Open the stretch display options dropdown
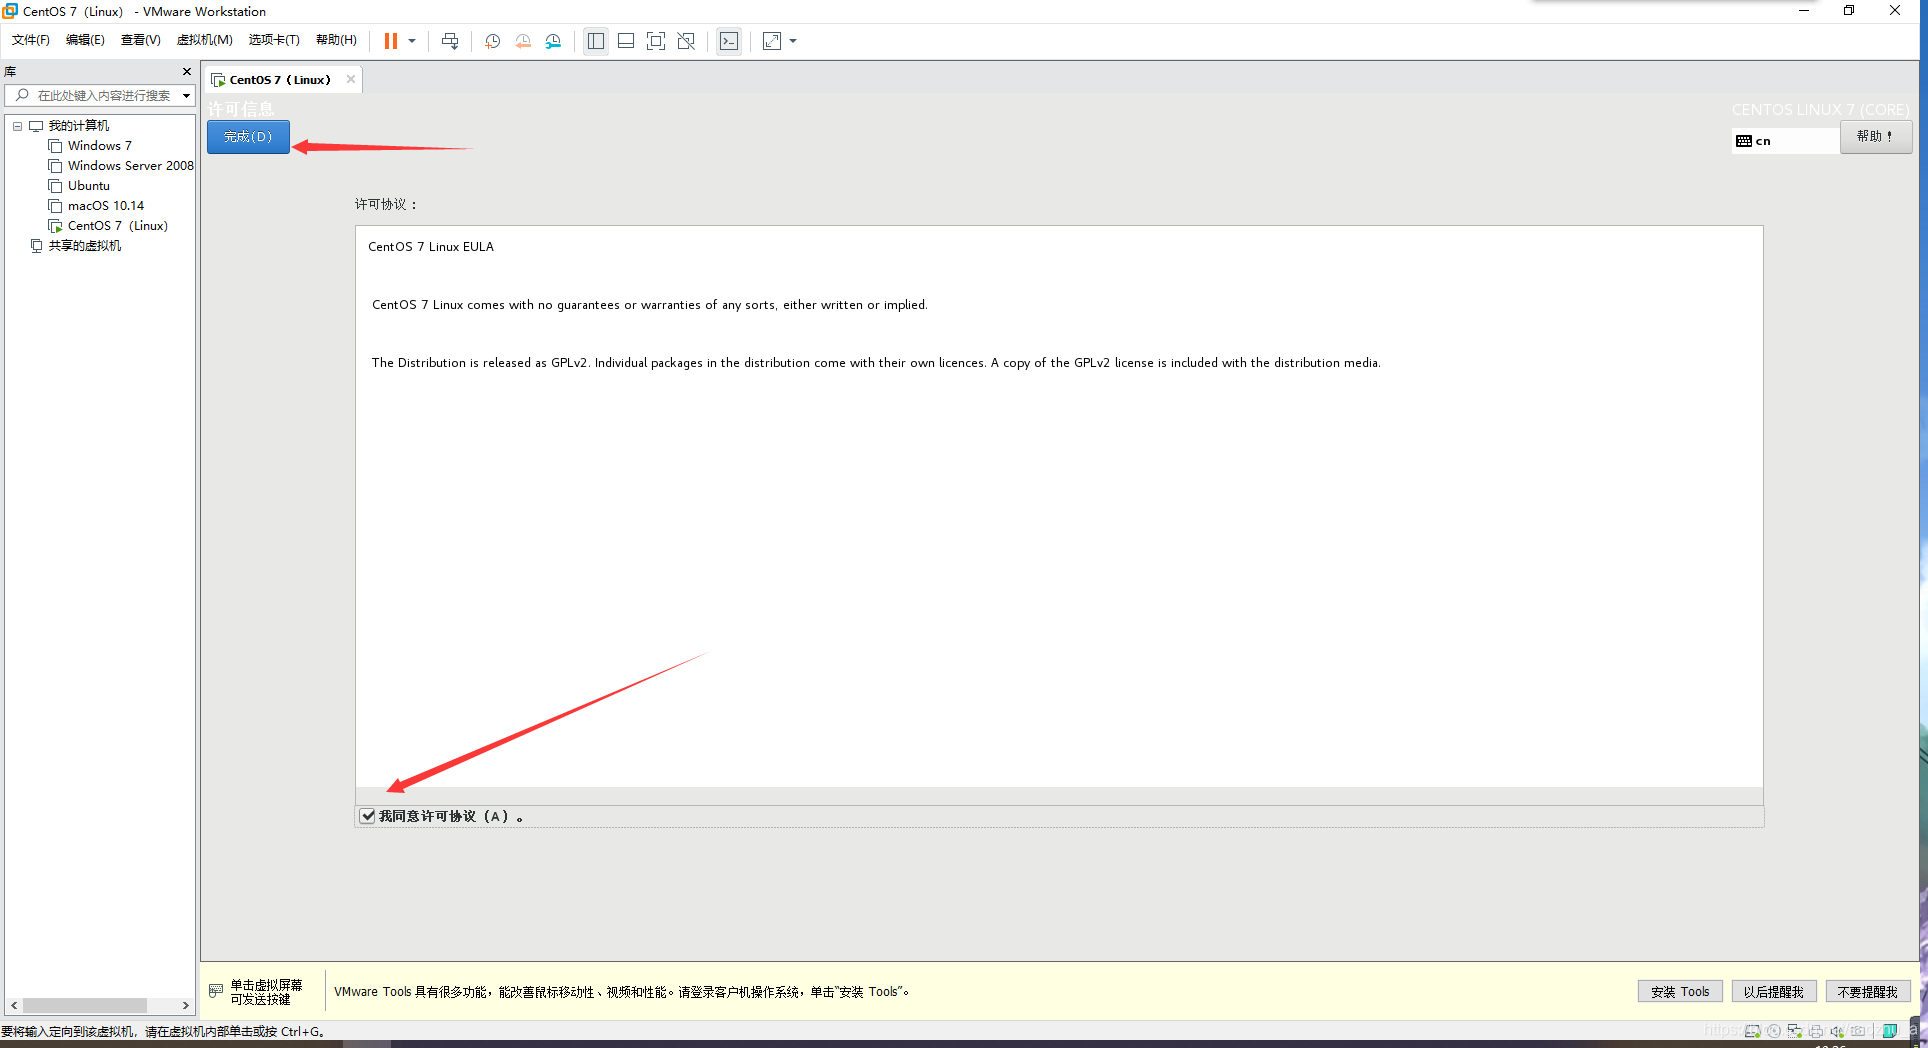This screenshot has width=1928, height=1048. tap(793, 41)
